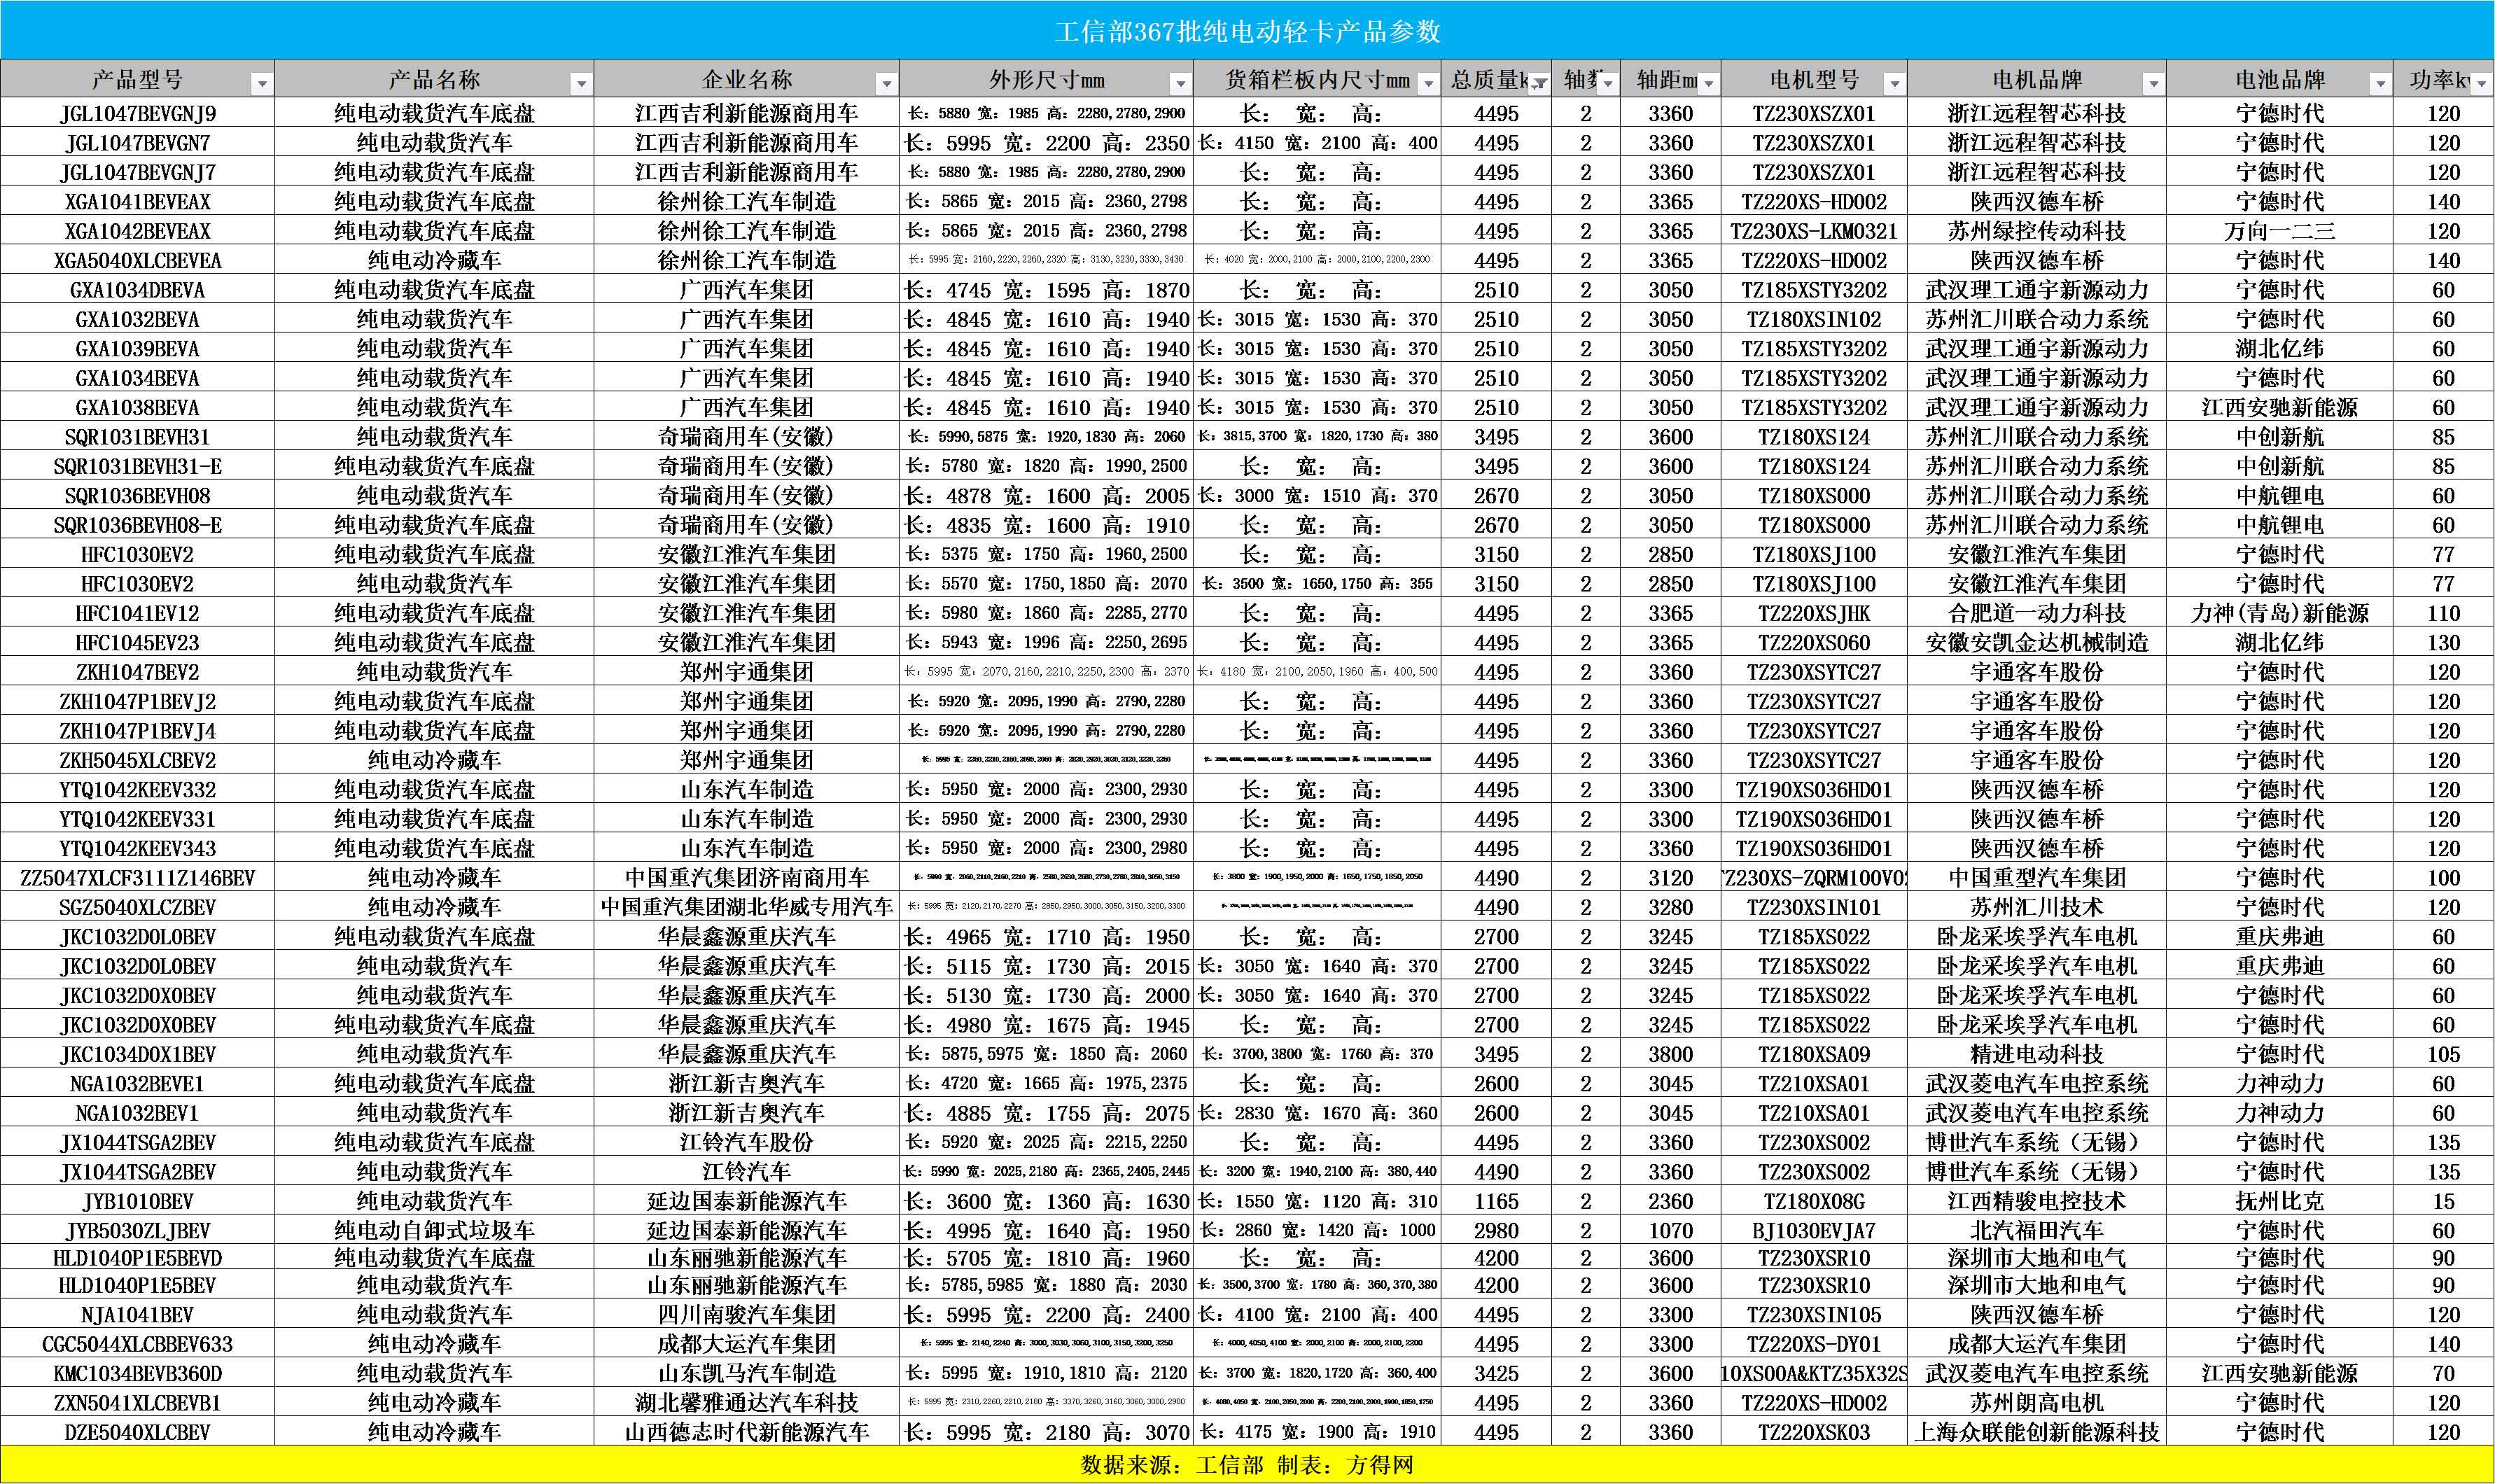Open the 货箱栏板内尺寸mm filter dropdown
Image resolution: width=2495 pixels, height=1484 pixels.
click(x=1429, y=84)
